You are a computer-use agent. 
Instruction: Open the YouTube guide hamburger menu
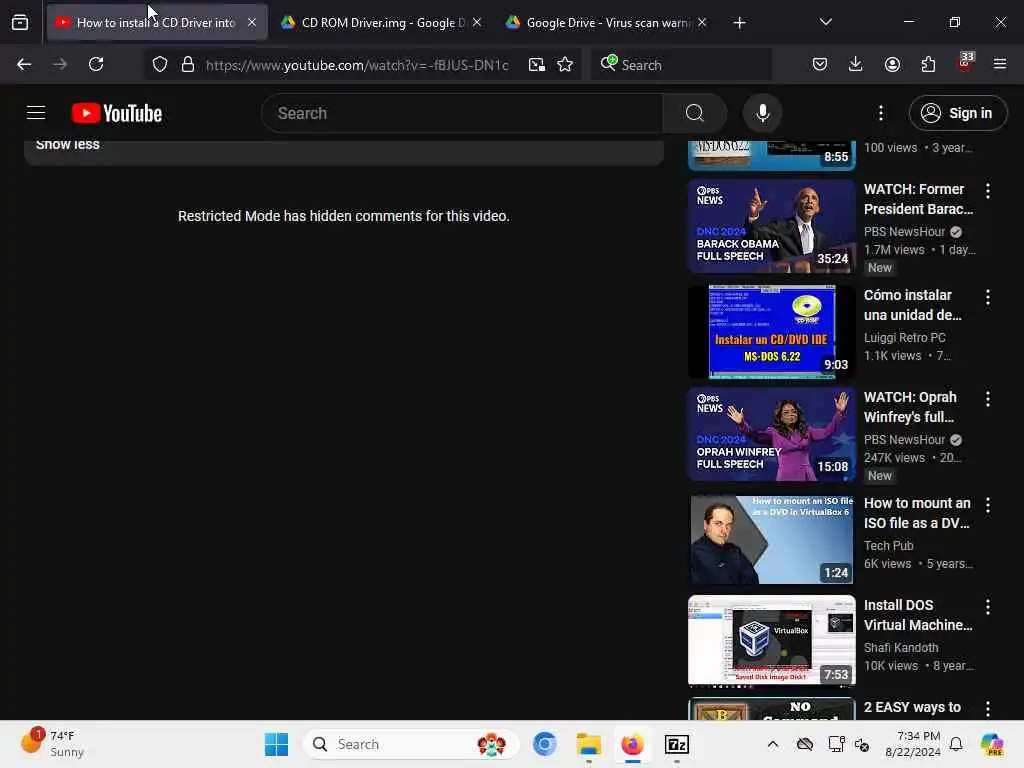[x=36, y=113]
